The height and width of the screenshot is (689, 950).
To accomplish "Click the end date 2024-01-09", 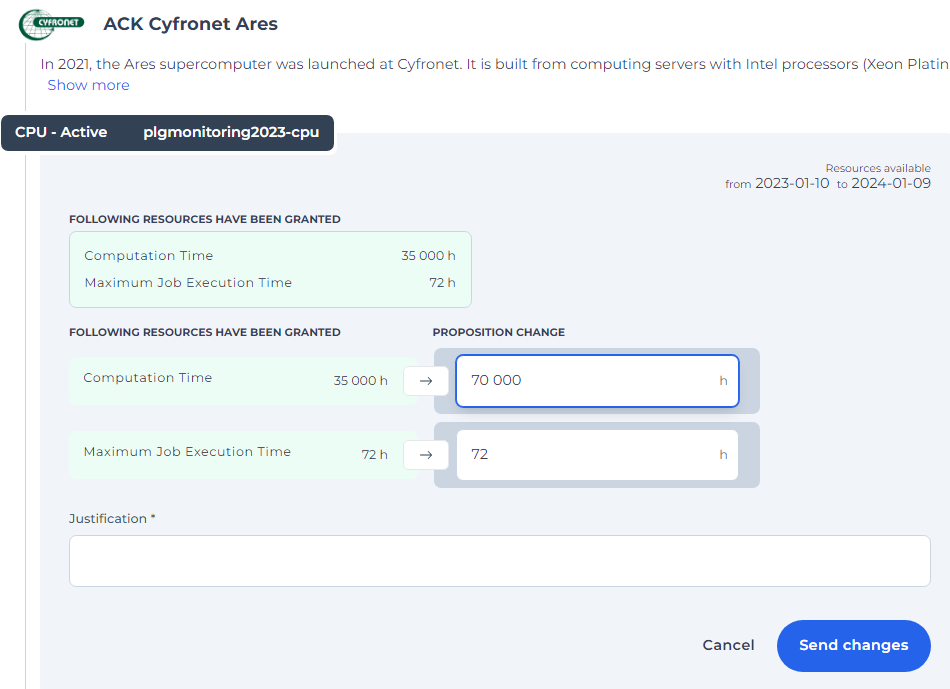I will (891, 184).
